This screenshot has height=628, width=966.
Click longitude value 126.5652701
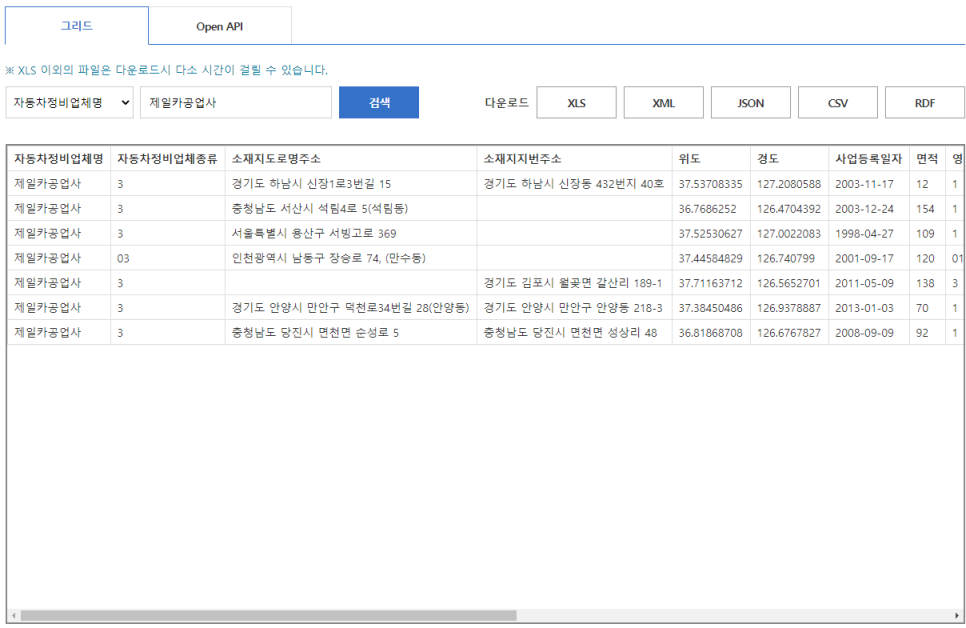tap(789, 283)
